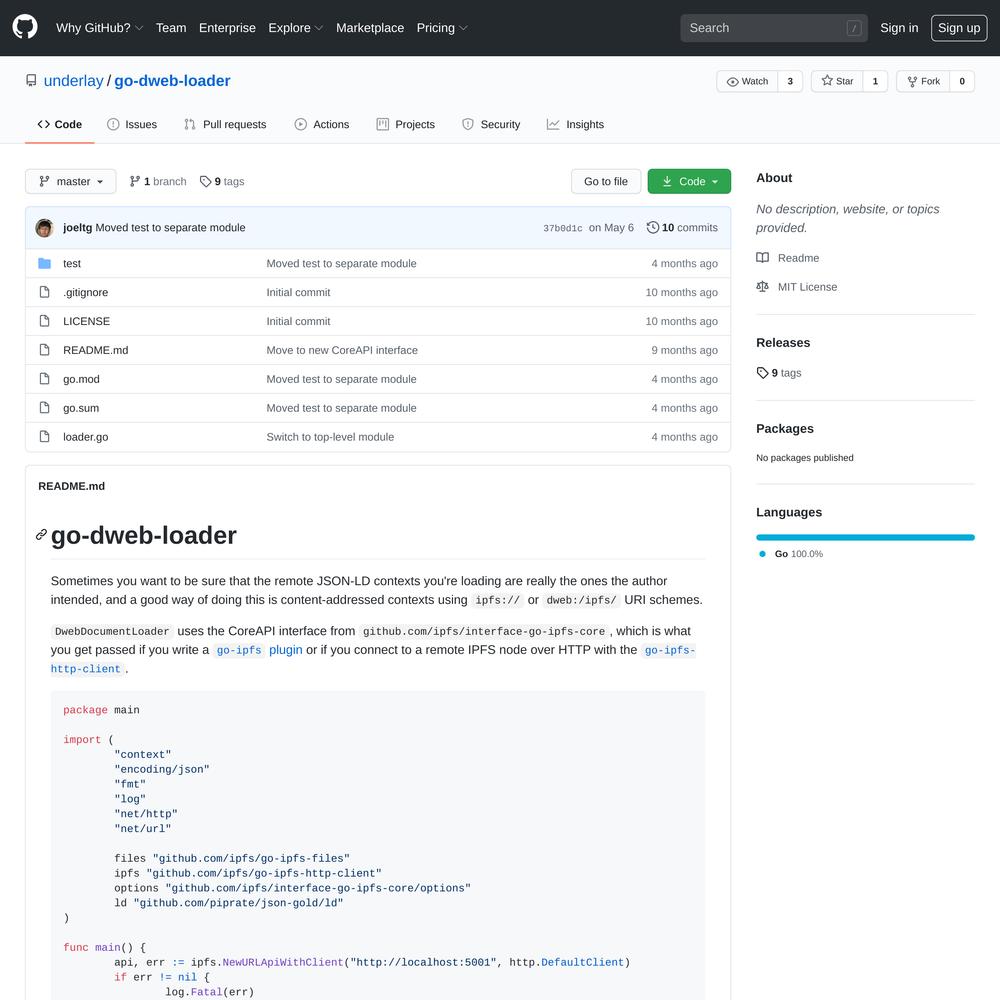
Task: Open the Marketplace nav item
Action: (x=370, y=28)
